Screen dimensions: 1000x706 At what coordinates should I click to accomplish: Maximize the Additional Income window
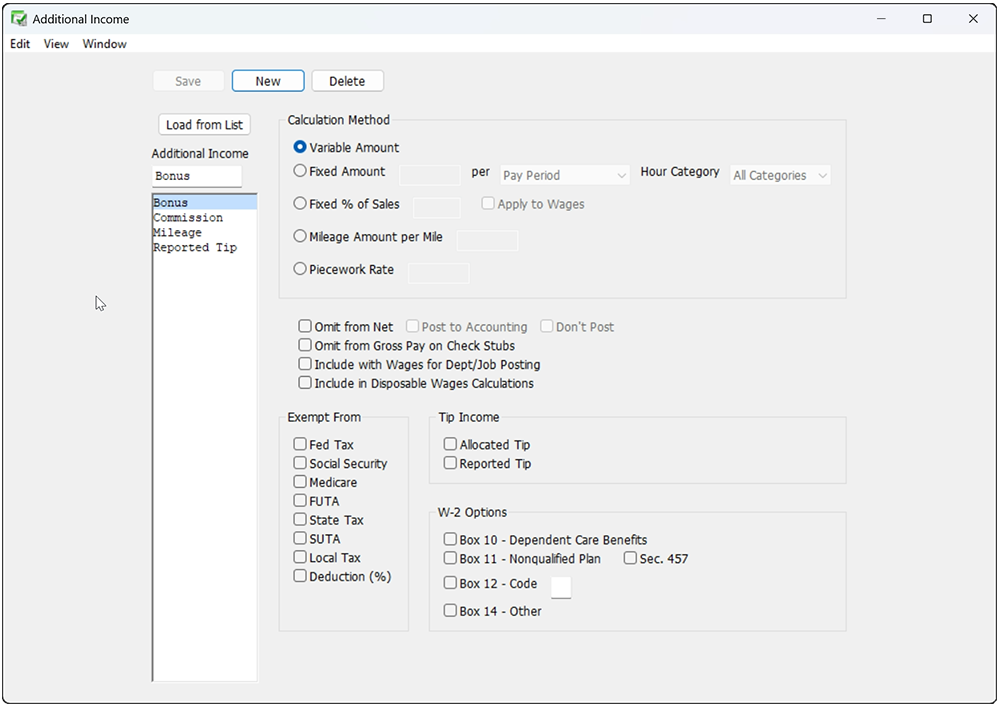tap(927, 18)
